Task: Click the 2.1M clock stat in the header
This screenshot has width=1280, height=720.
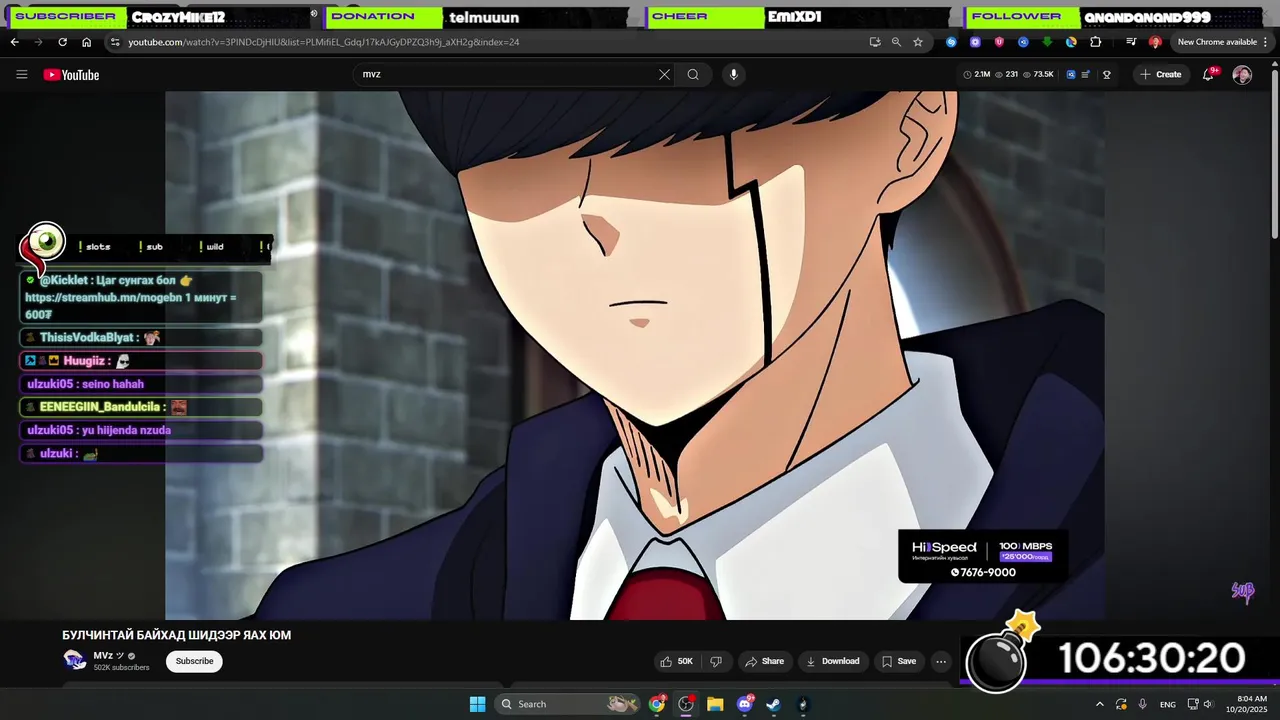Action: click(976, 74)
